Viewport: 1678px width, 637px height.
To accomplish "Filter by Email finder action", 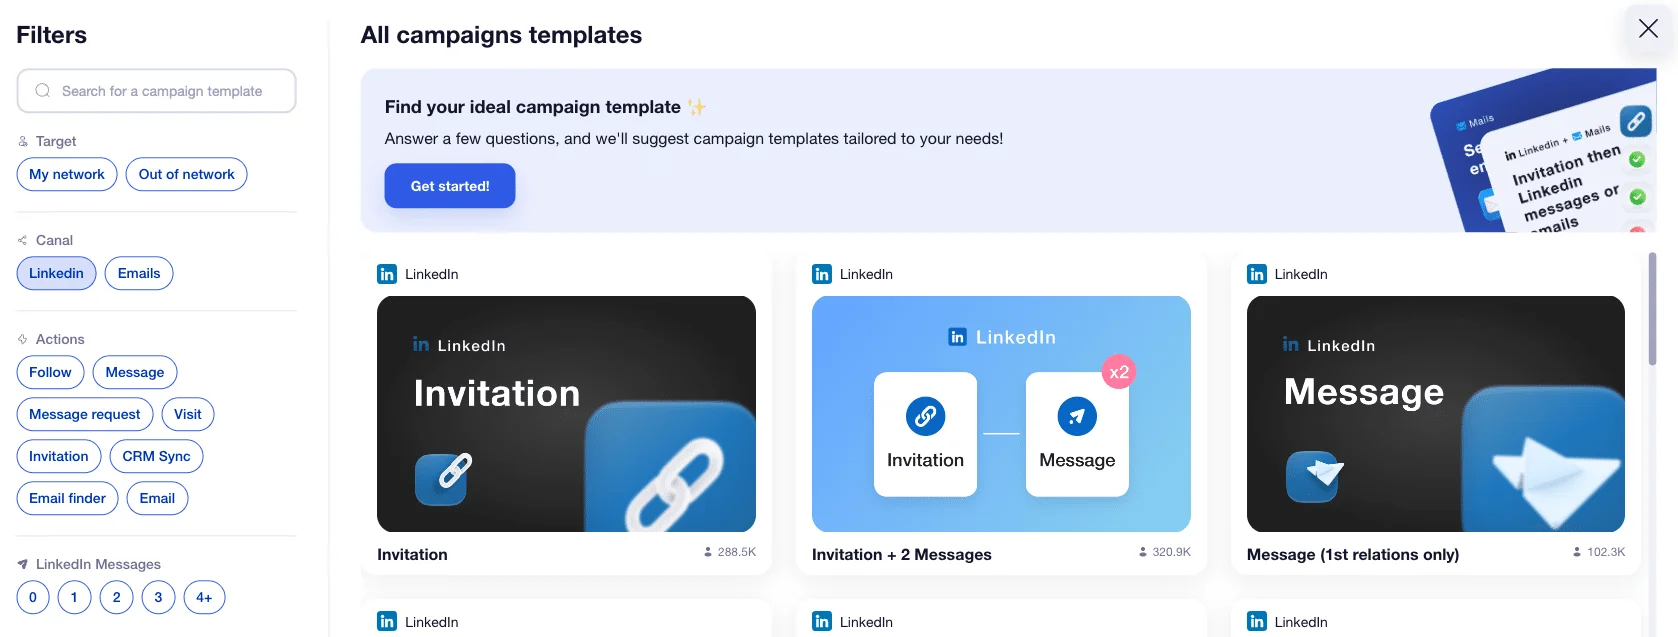I will (x=68, y=498).
